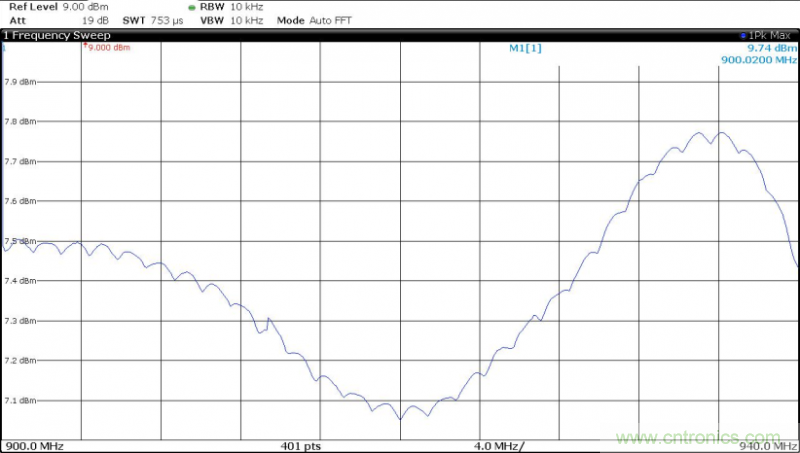Click the 7.1 dBm y-axis label
800x453 pixels.
tap(19, 401)
